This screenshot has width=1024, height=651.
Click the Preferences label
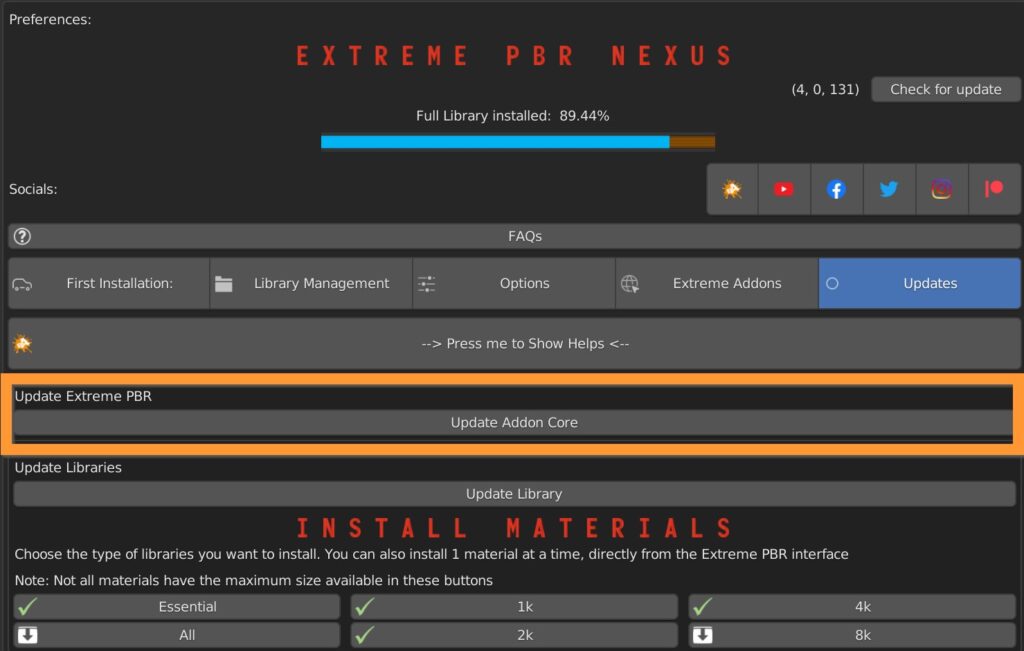pyautogui.click(x=50, y=20)
